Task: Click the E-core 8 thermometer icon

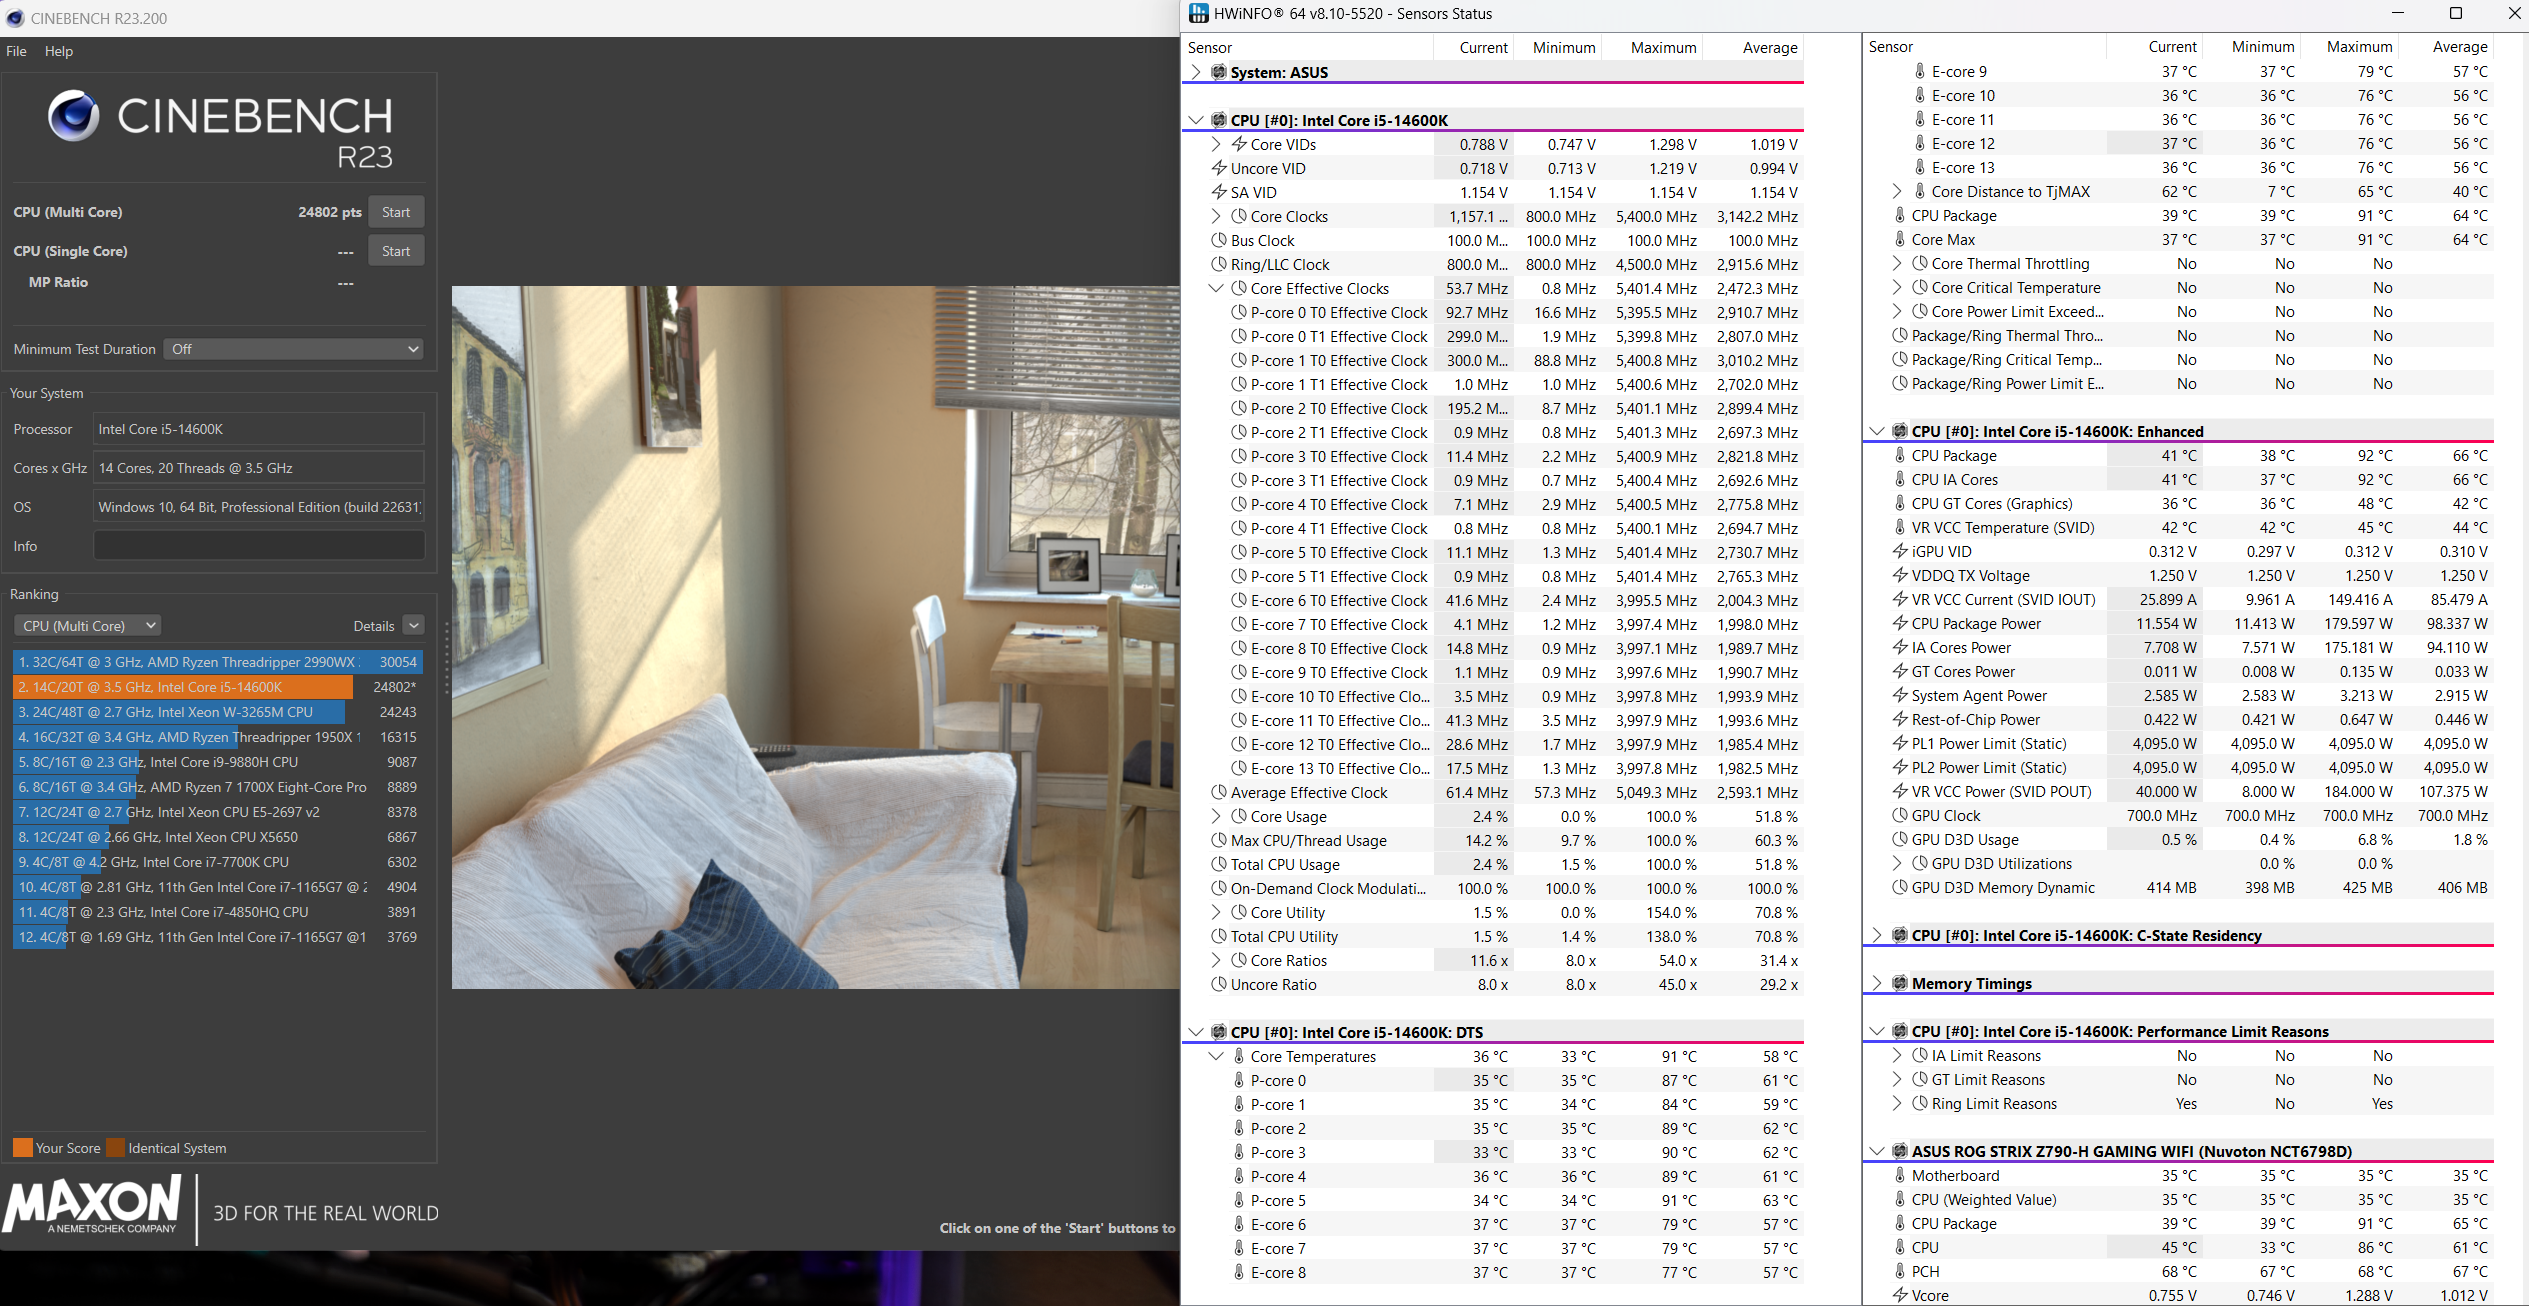Action: click(x=1239, y=1272)
